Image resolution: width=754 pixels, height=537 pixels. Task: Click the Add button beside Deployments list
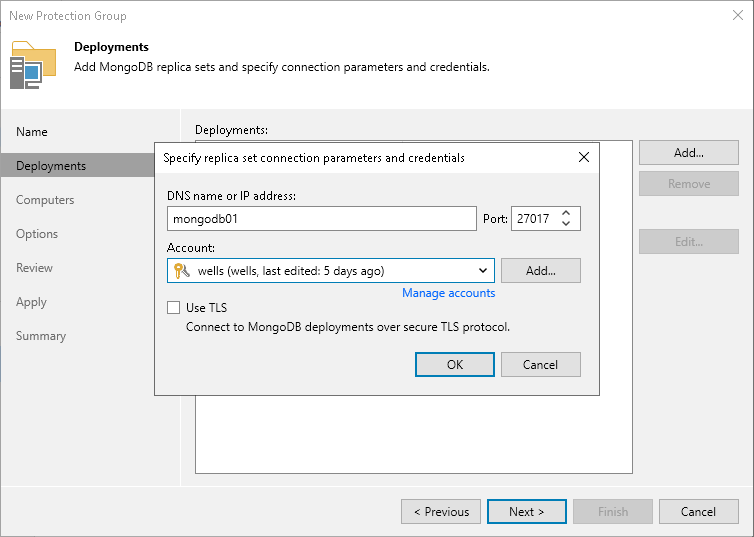click(x=689, y=152)
